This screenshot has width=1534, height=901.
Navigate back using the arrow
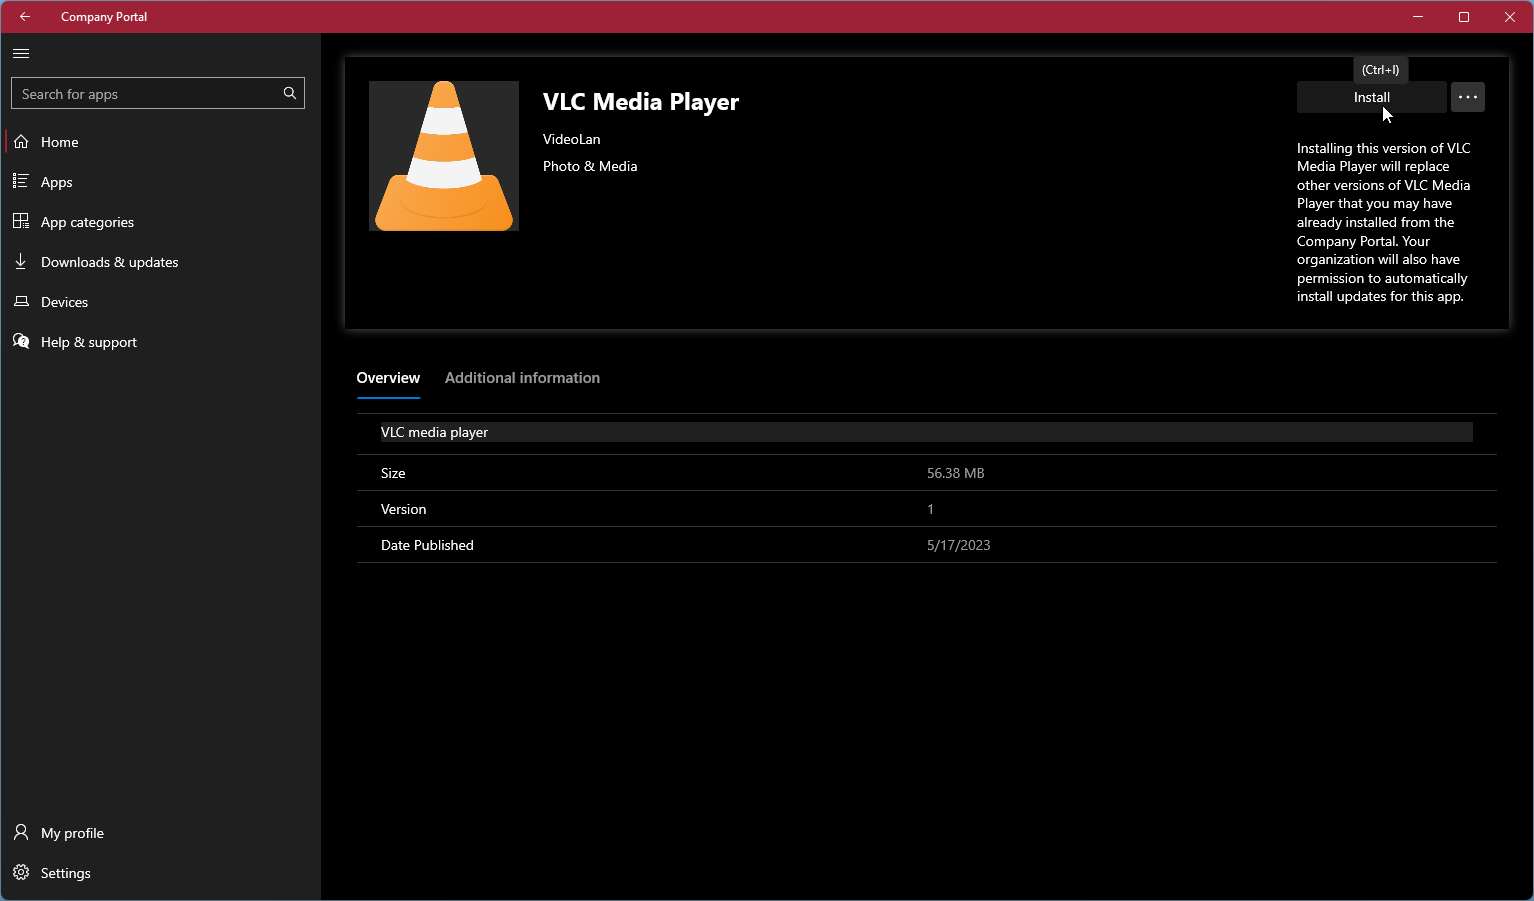point(24,16)
